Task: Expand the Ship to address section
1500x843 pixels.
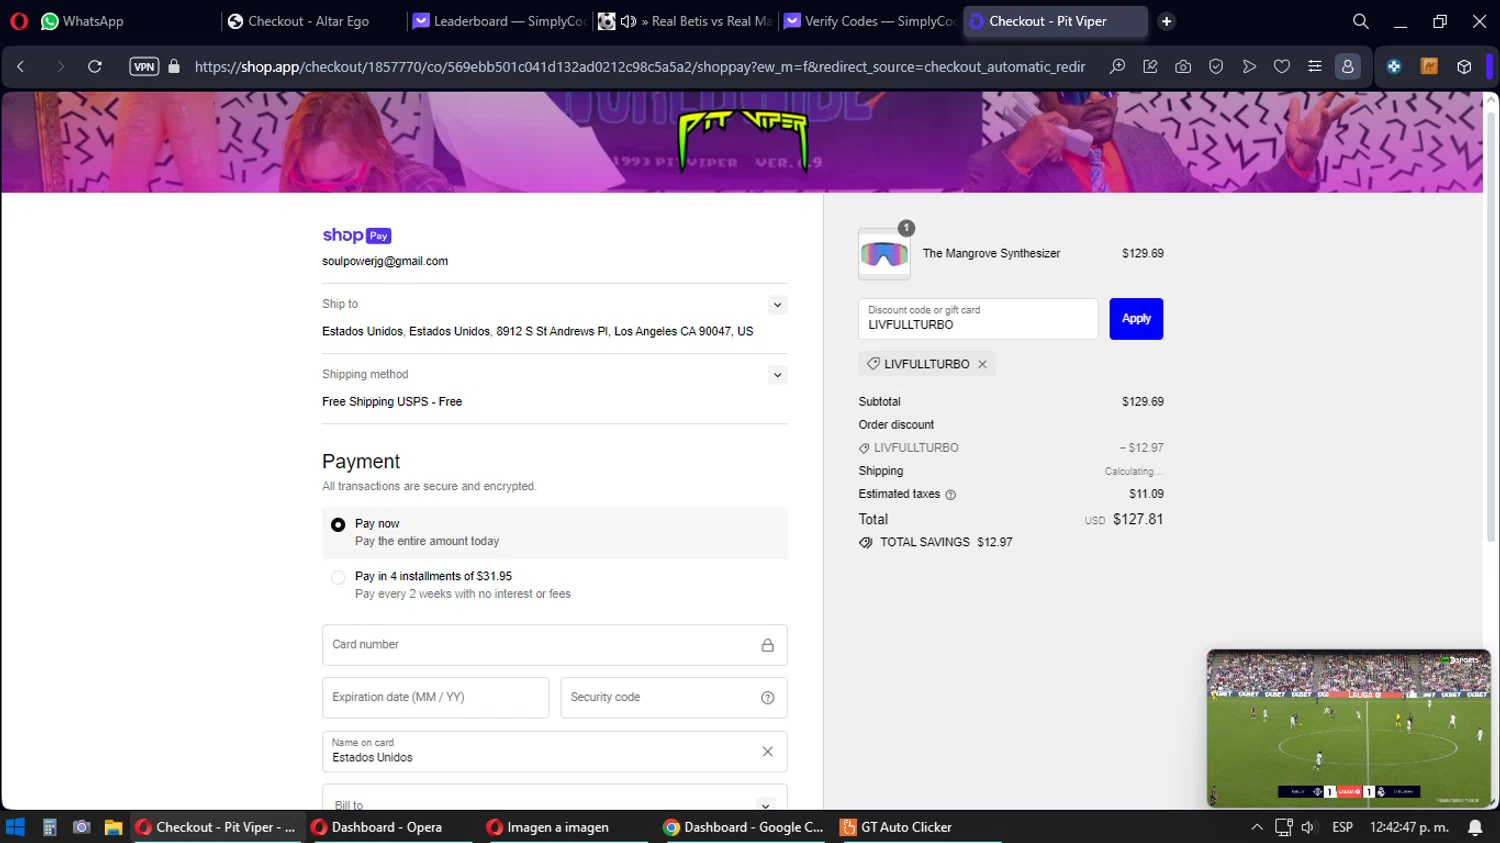Action: 777,305
